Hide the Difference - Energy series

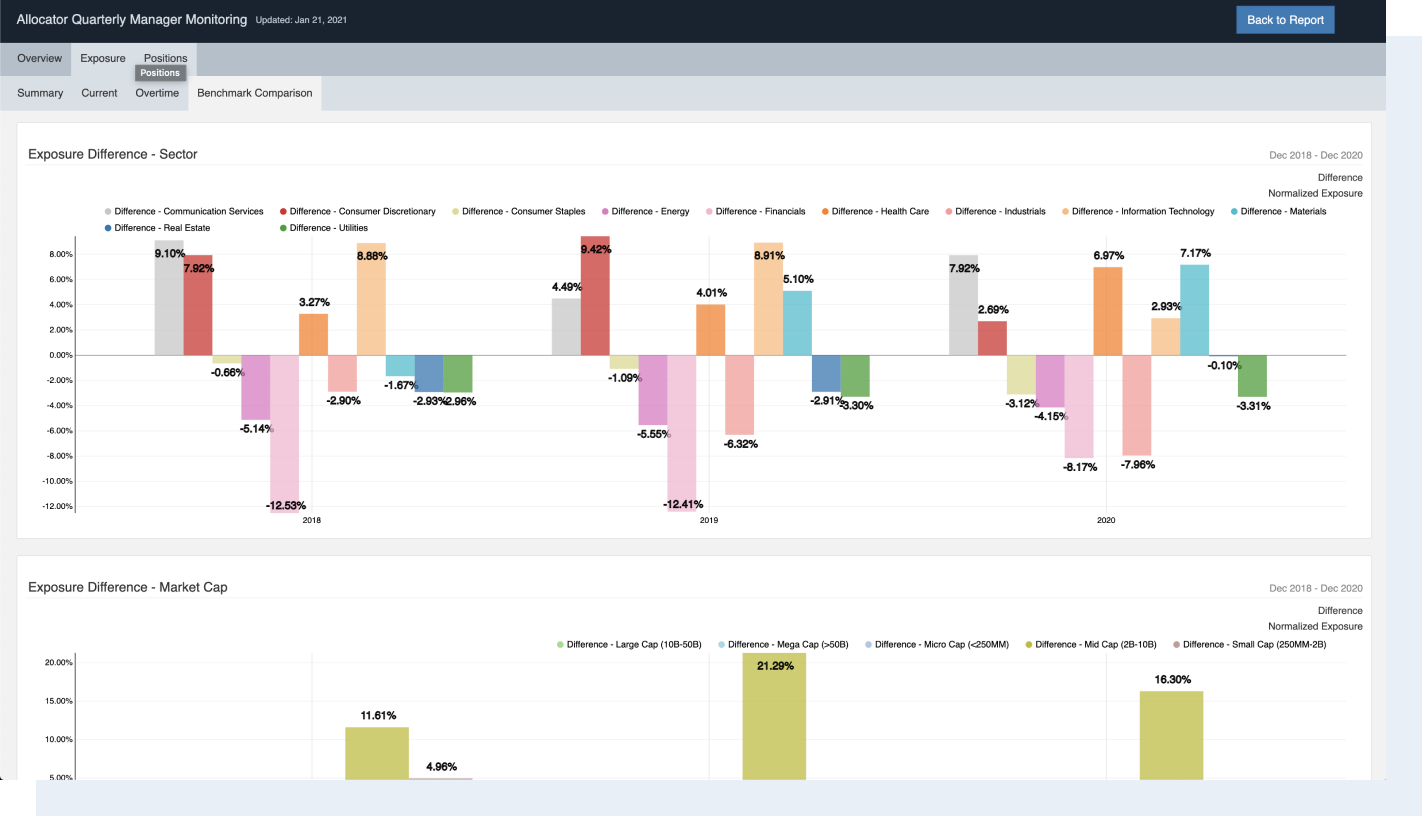pyautogui.click(x=647, y=211)
